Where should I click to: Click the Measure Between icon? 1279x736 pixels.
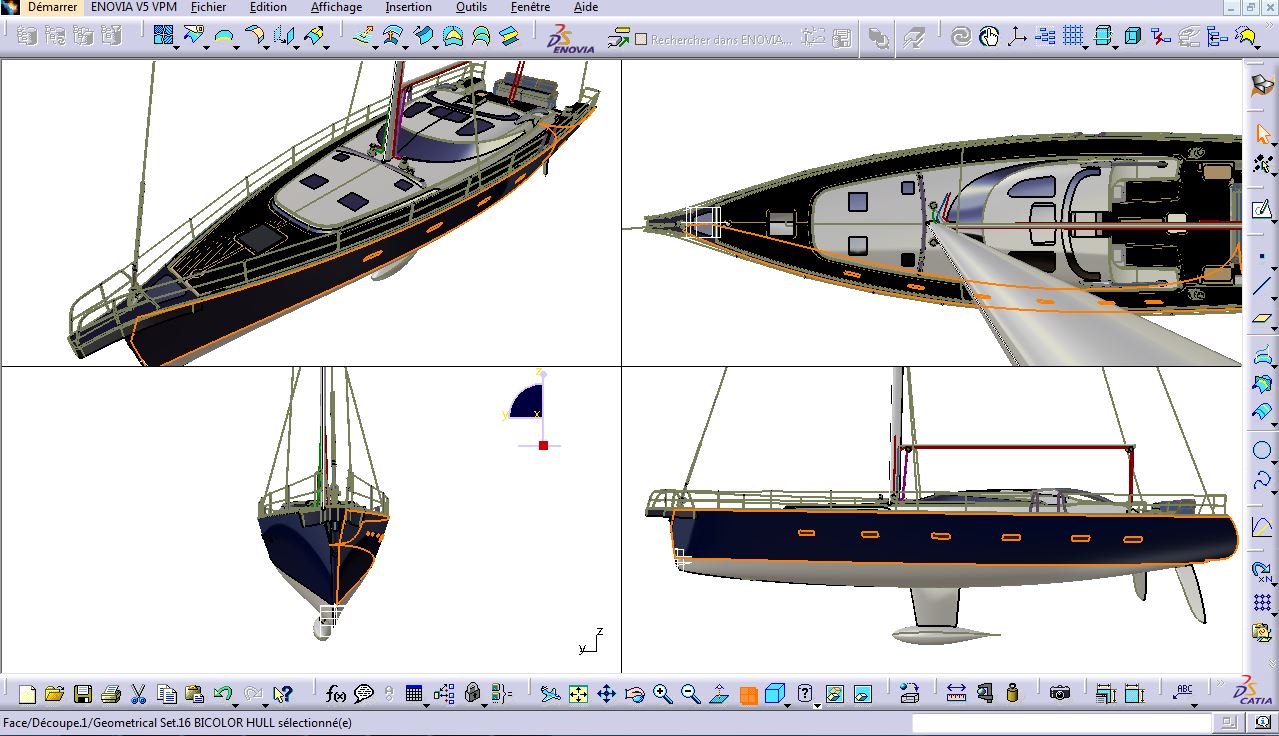click(x=956, y=693)
